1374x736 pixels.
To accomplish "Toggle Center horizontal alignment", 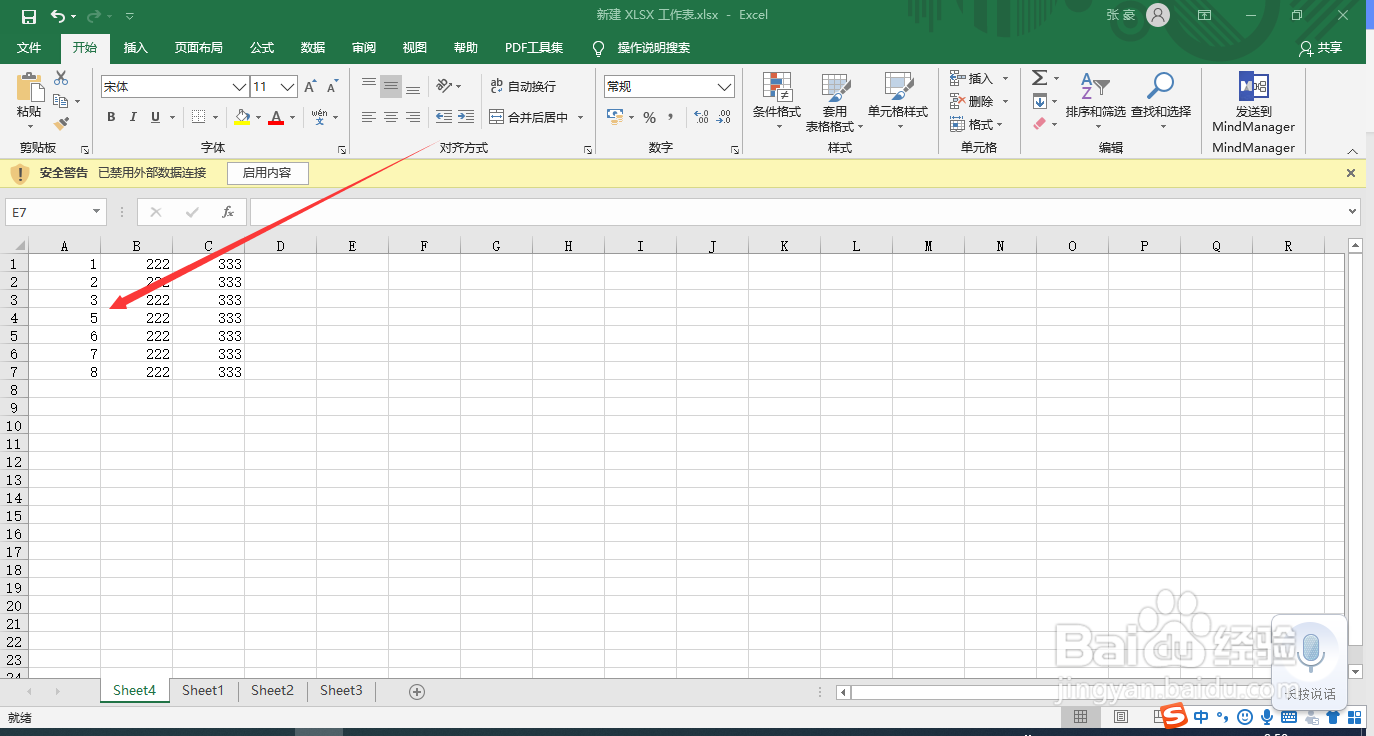I will coord(391,118).
